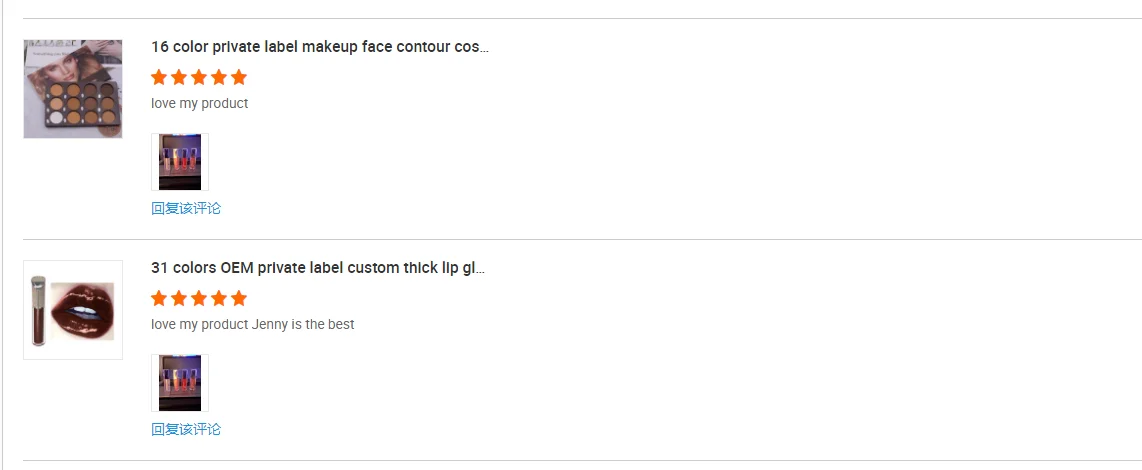Open the contour palette product thumbnail
Screen dimensions: 1142x470
73,89
